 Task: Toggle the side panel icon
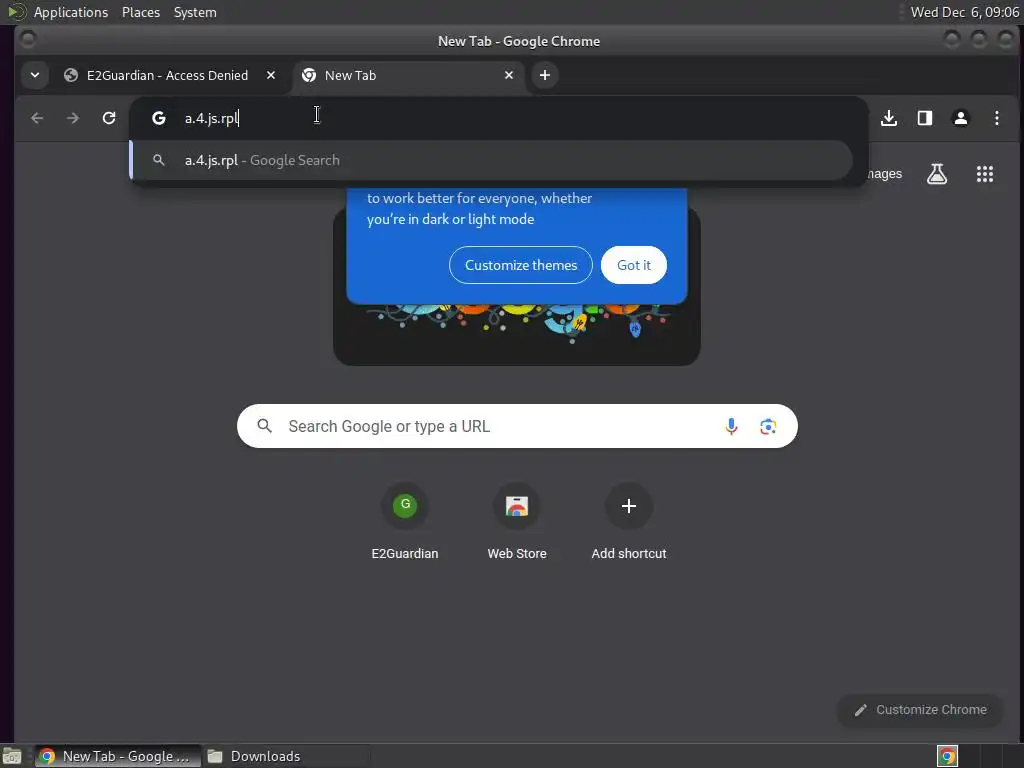click(925, 118)
